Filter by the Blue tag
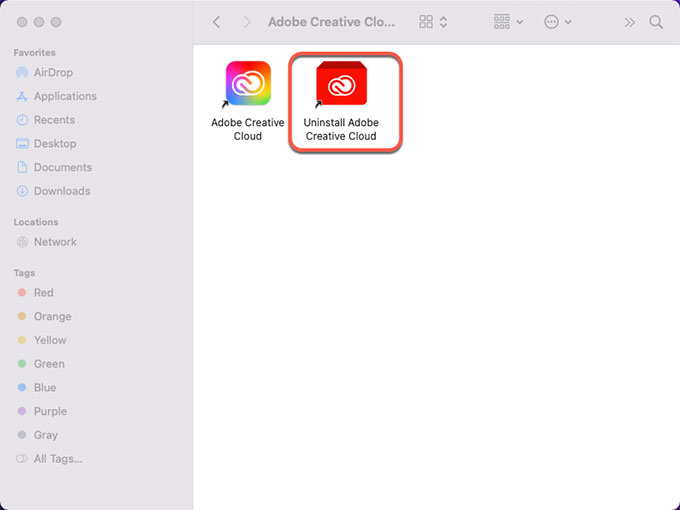 tap(45, 387)
